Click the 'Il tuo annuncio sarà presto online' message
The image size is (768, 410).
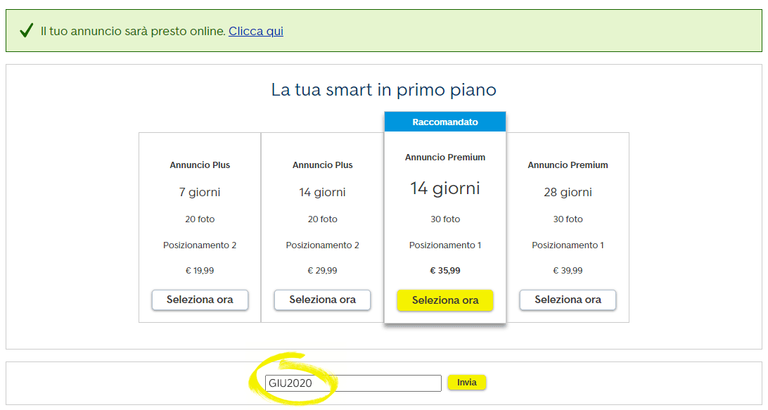pos(133,31)
